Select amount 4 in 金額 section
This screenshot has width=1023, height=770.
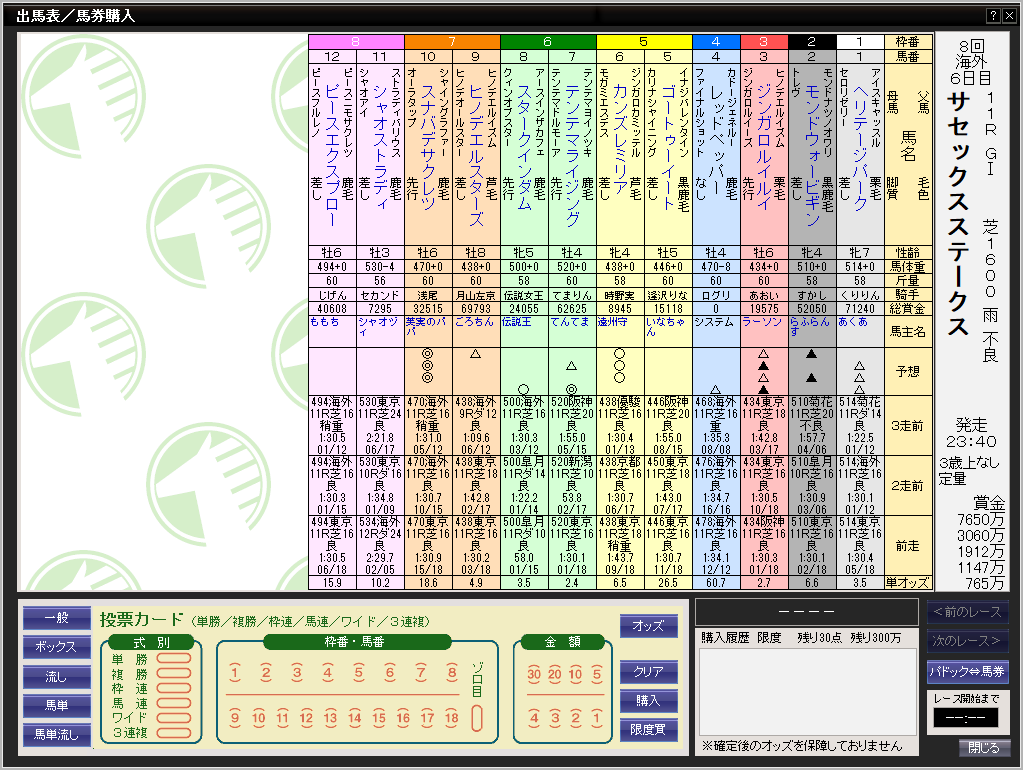[534, 718]
